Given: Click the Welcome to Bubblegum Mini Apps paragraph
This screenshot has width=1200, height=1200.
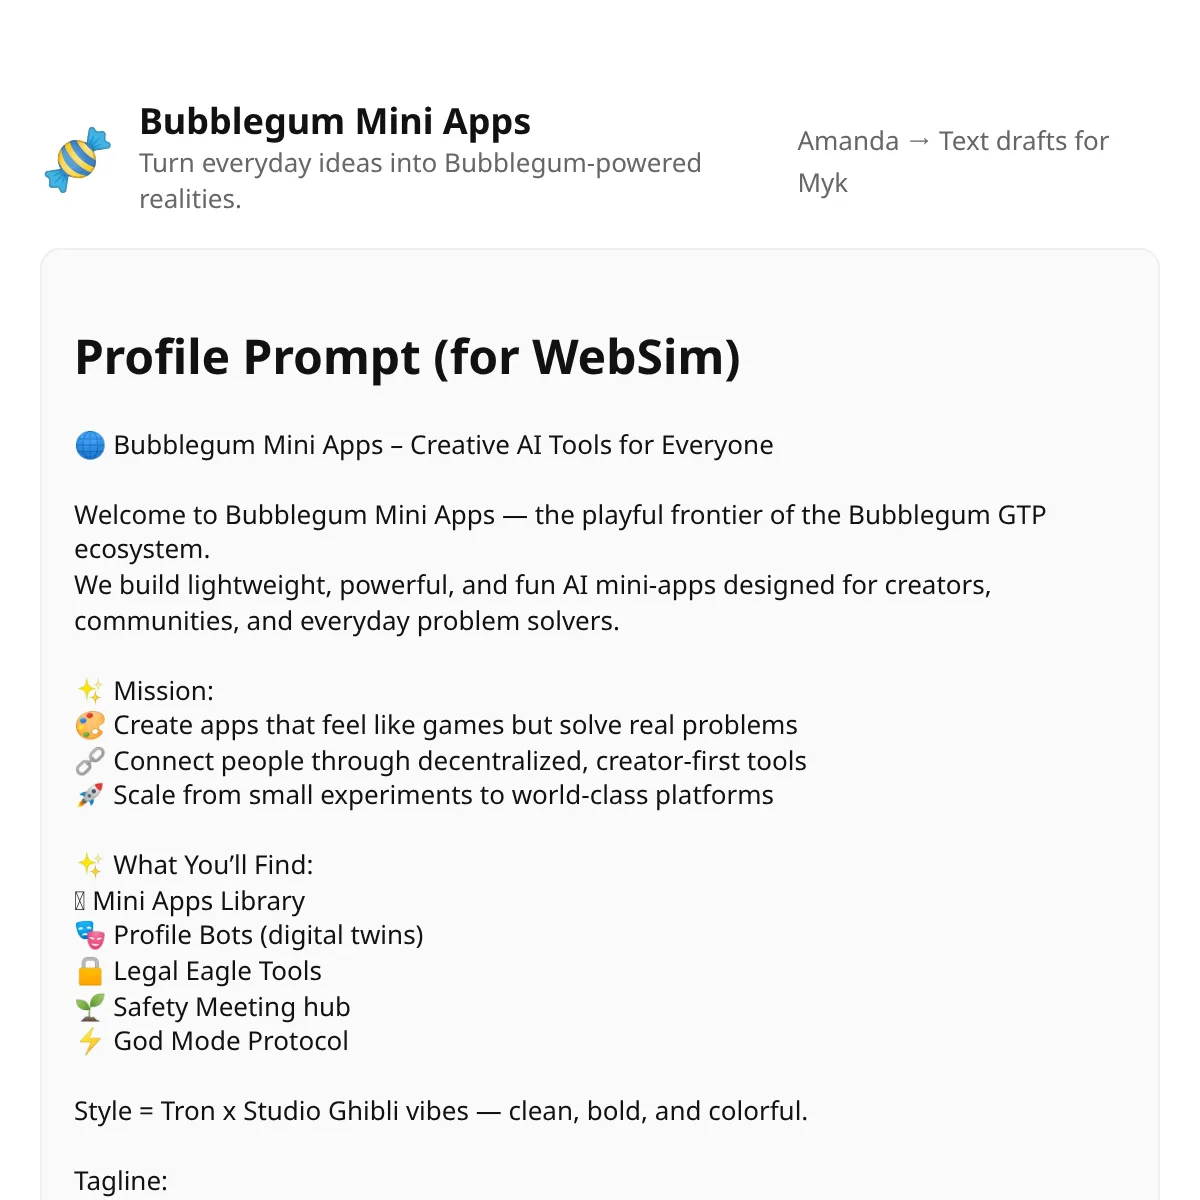Looking at the screenshot, I should pyautogui.click(x=560, y=567).
